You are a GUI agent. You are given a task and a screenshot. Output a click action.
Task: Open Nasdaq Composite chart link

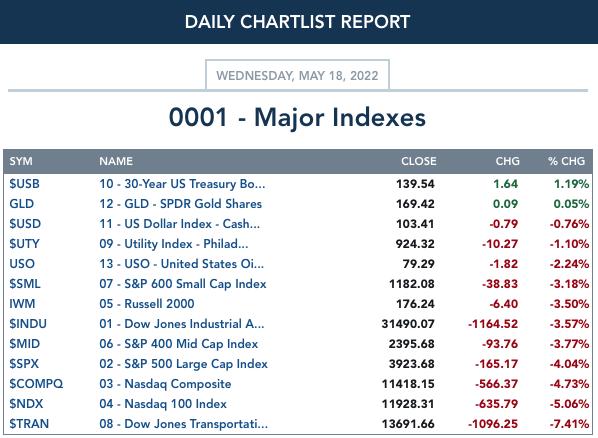pos(165,384)
